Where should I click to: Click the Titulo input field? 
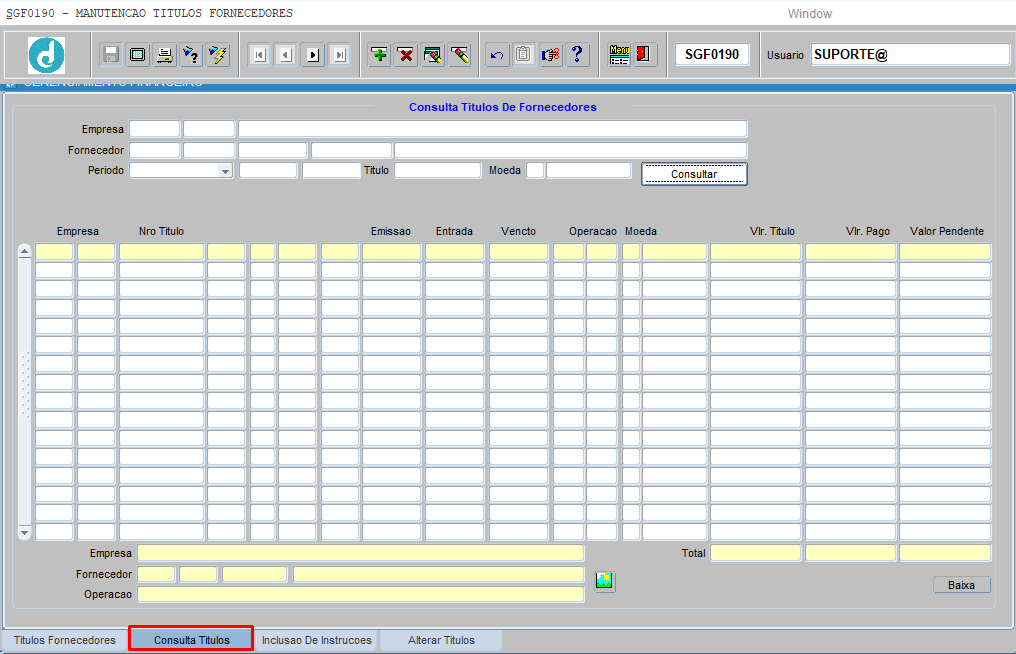438,170
